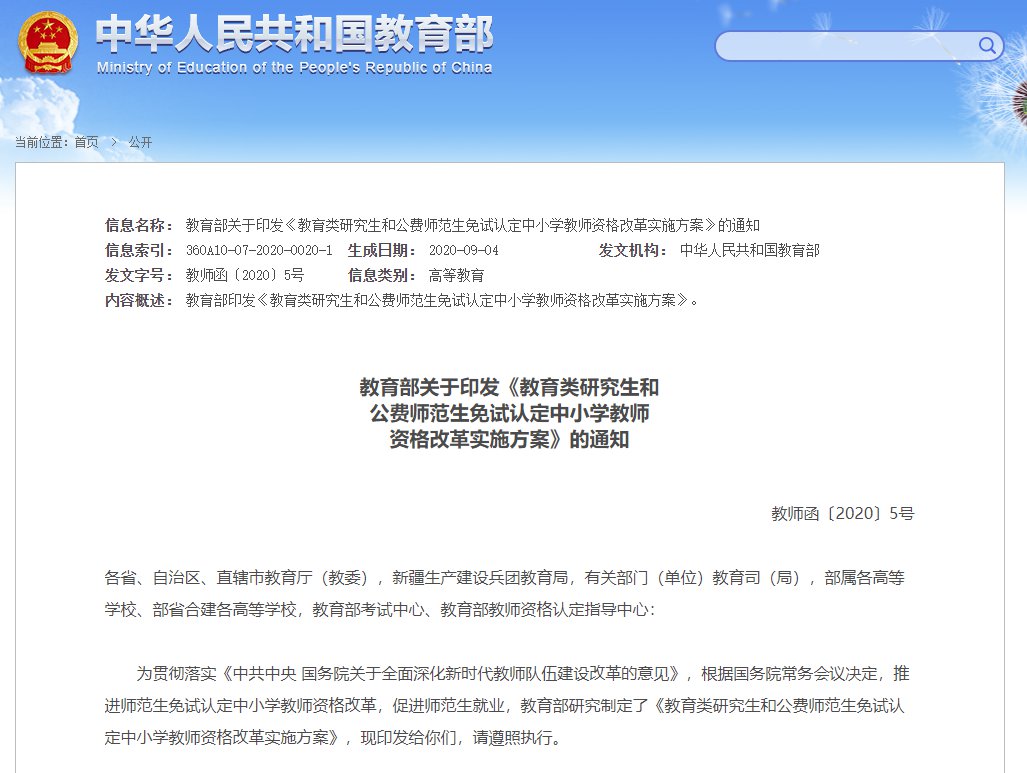
Task: Select the 内容概述 summary text
Action: pyautogui.click(x=443, y=300)
